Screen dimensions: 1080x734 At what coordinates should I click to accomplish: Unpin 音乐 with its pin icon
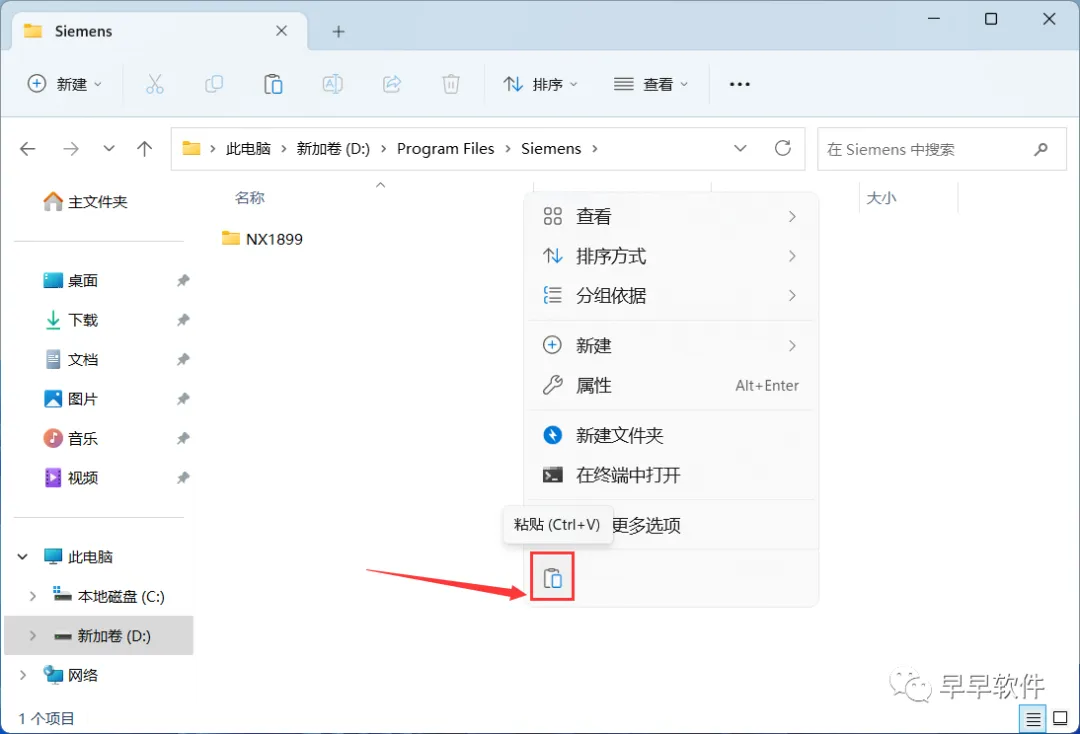coord(183,438)
